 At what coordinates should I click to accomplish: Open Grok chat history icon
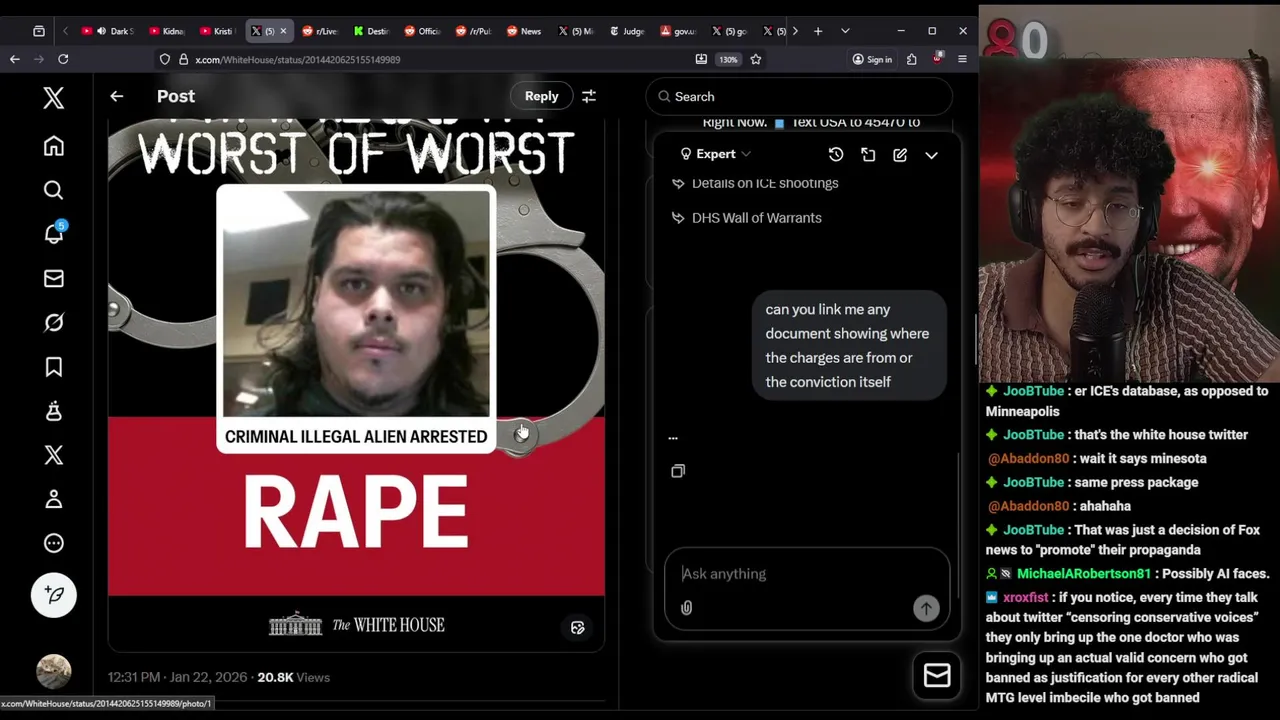point(836,154)
